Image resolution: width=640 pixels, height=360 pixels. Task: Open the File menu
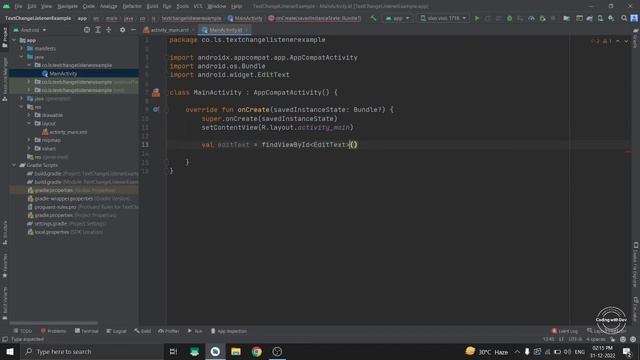(18, 6)
